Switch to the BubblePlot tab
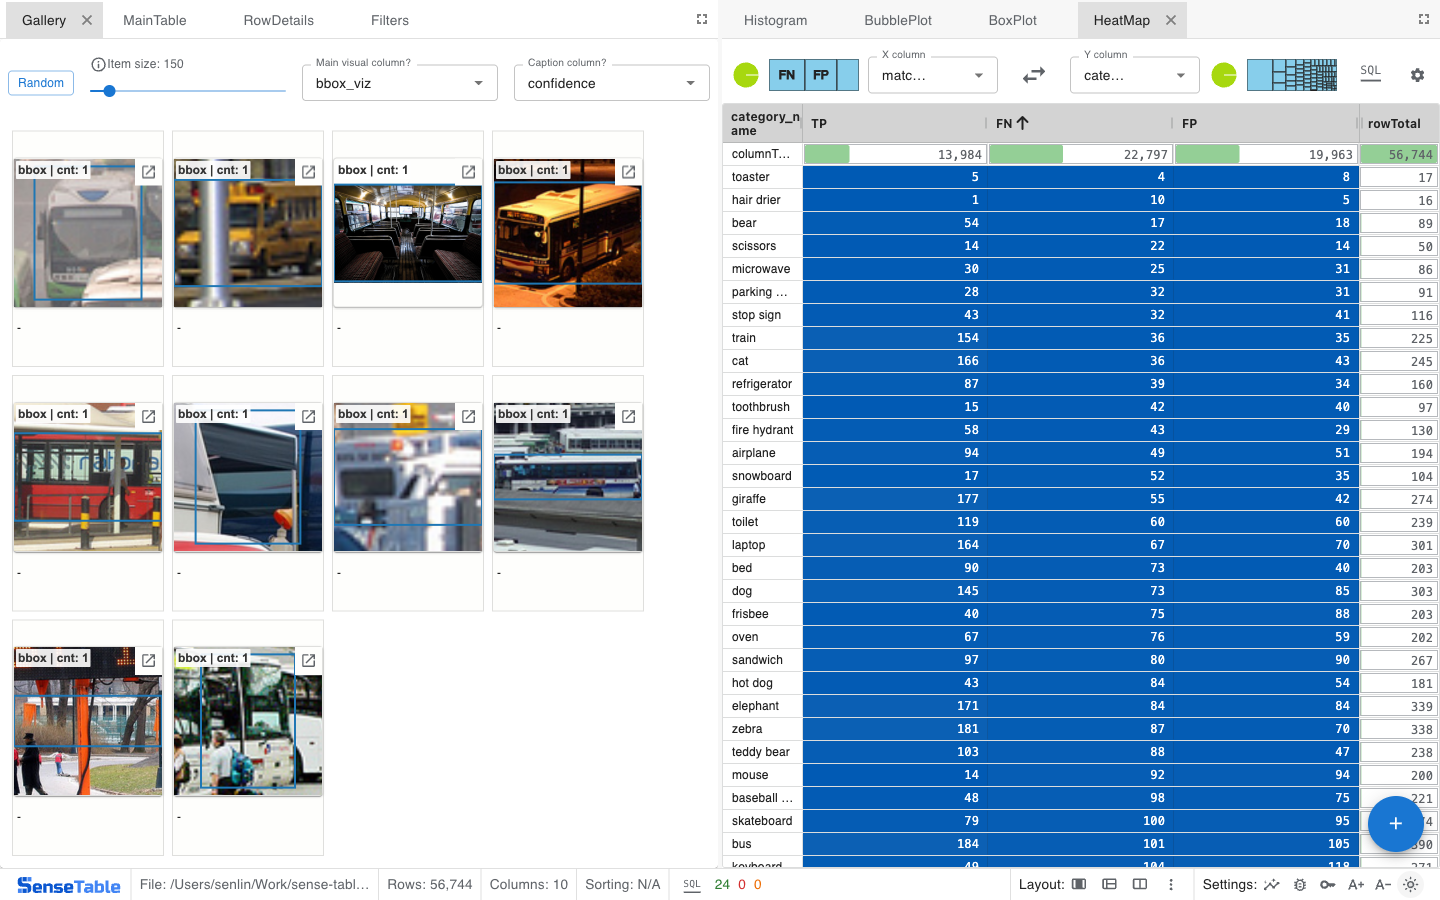The image size is (1440, 900). [x=897, y=20]
